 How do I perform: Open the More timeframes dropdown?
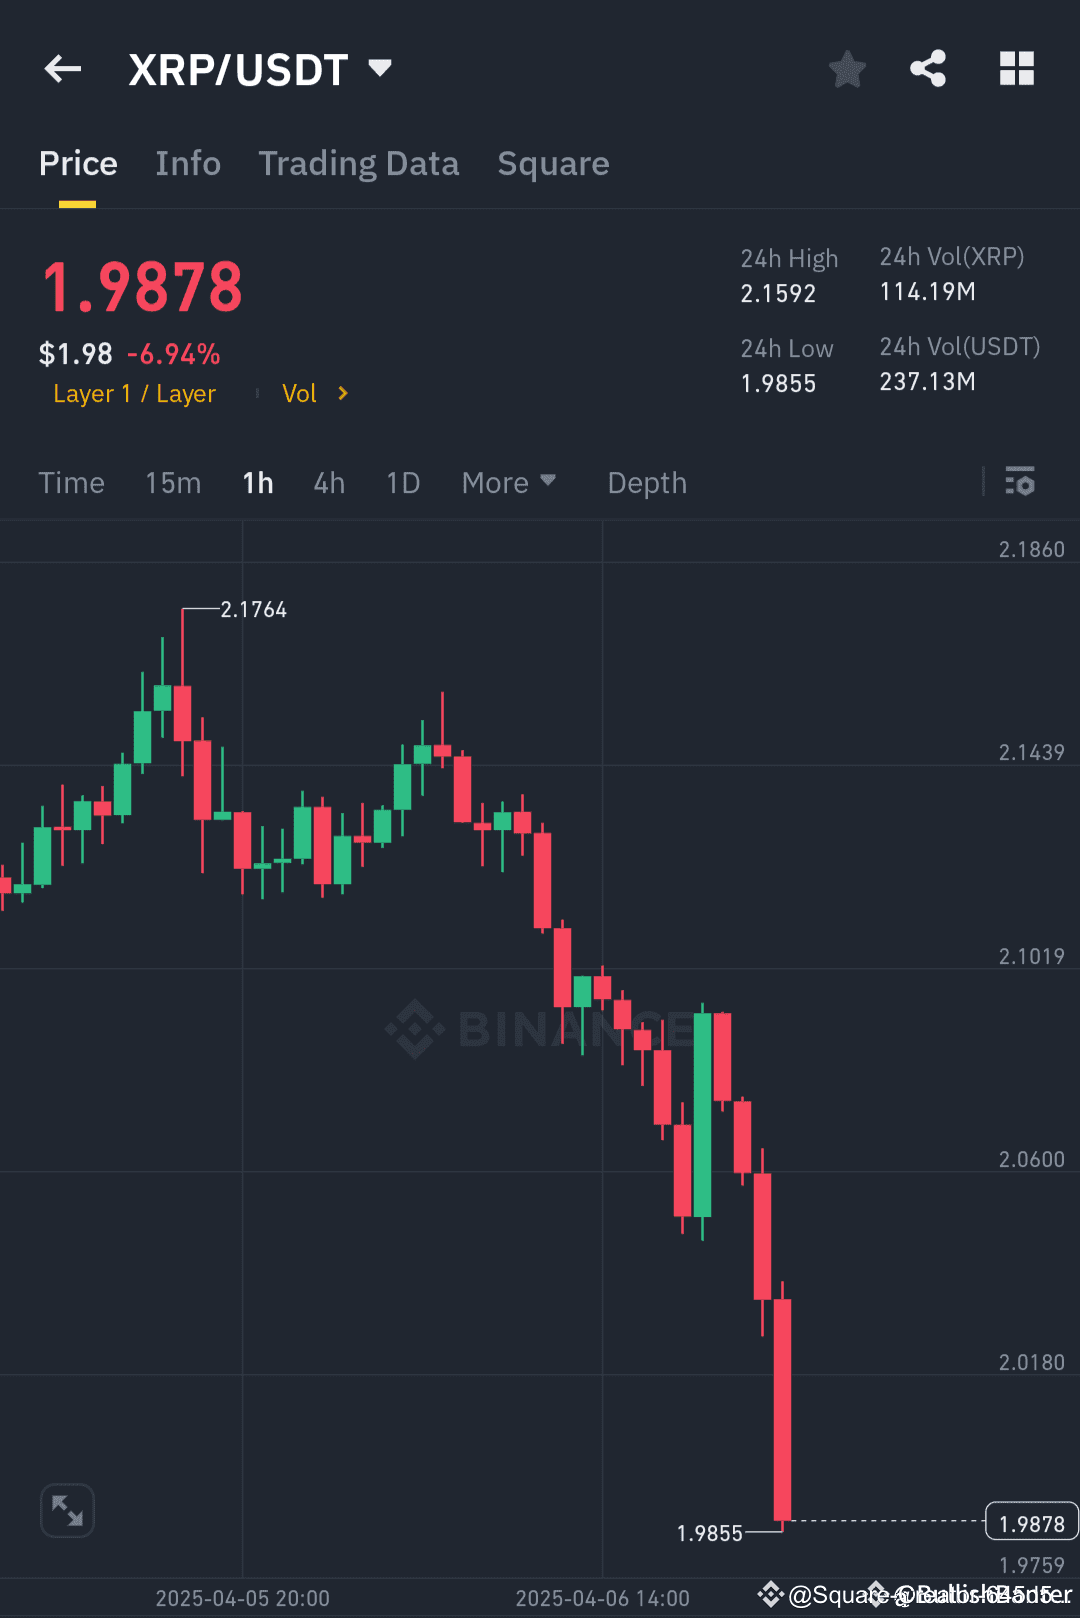509,482
